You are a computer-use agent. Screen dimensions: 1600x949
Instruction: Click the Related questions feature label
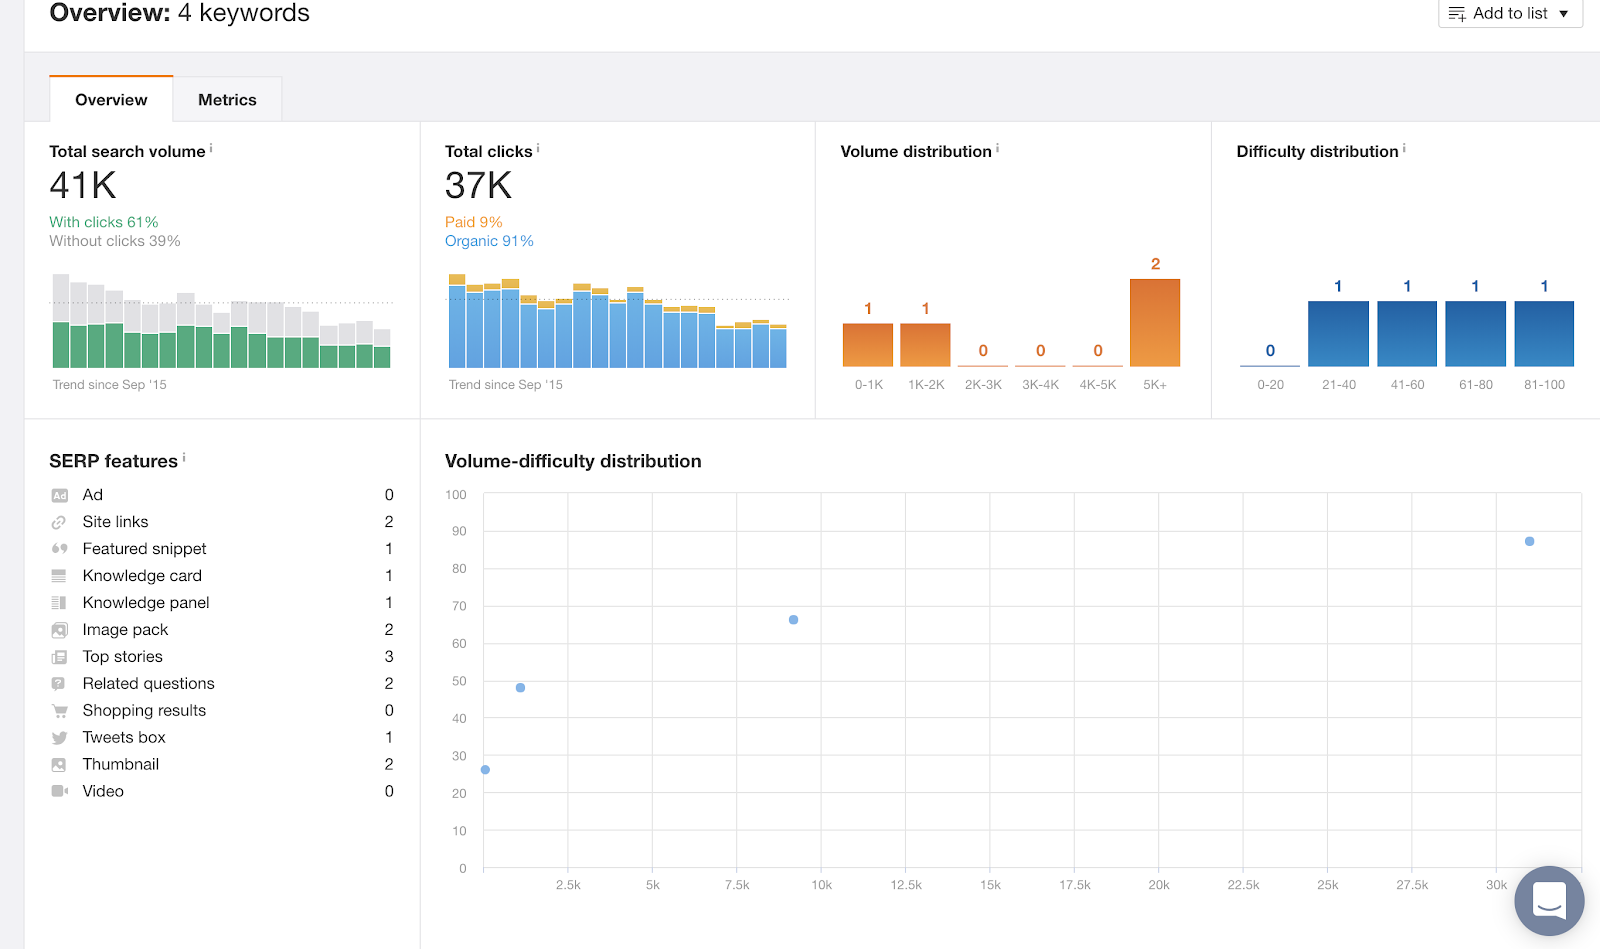148,684
